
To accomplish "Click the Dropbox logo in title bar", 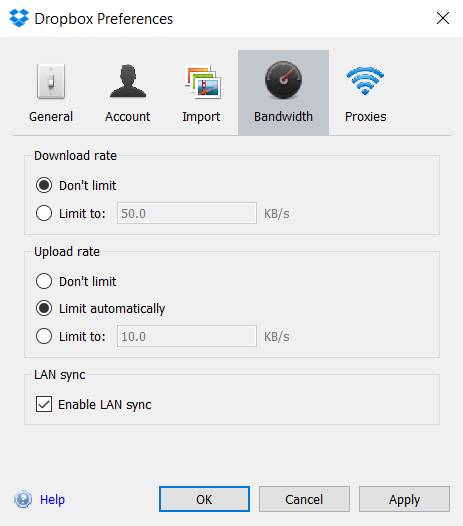I will [x=19, y=18].
